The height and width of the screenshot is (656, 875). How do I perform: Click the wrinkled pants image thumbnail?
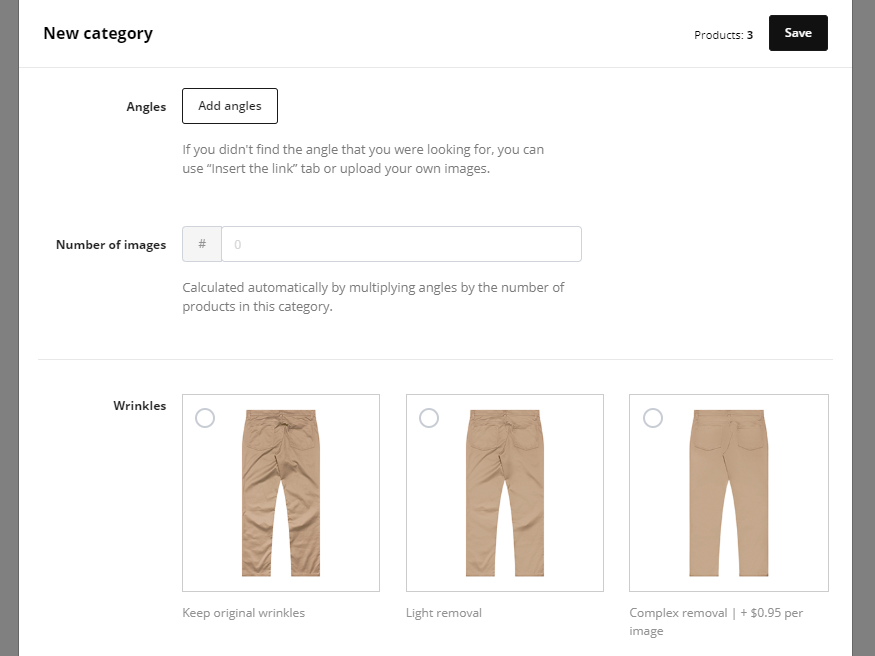point(280,493)
